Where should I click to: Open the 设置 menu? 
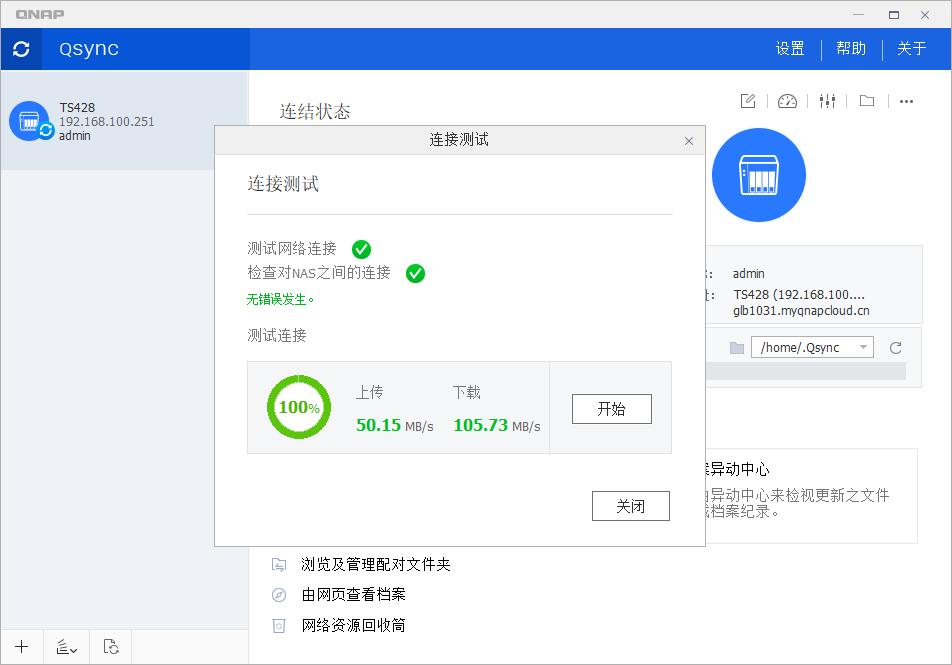click(789, 48)
